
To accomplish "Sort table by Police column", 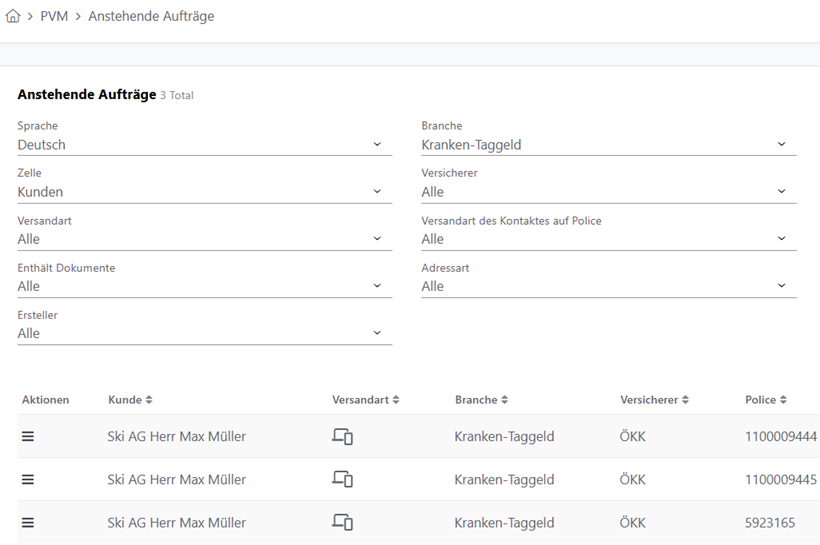I will click(765, 400).
